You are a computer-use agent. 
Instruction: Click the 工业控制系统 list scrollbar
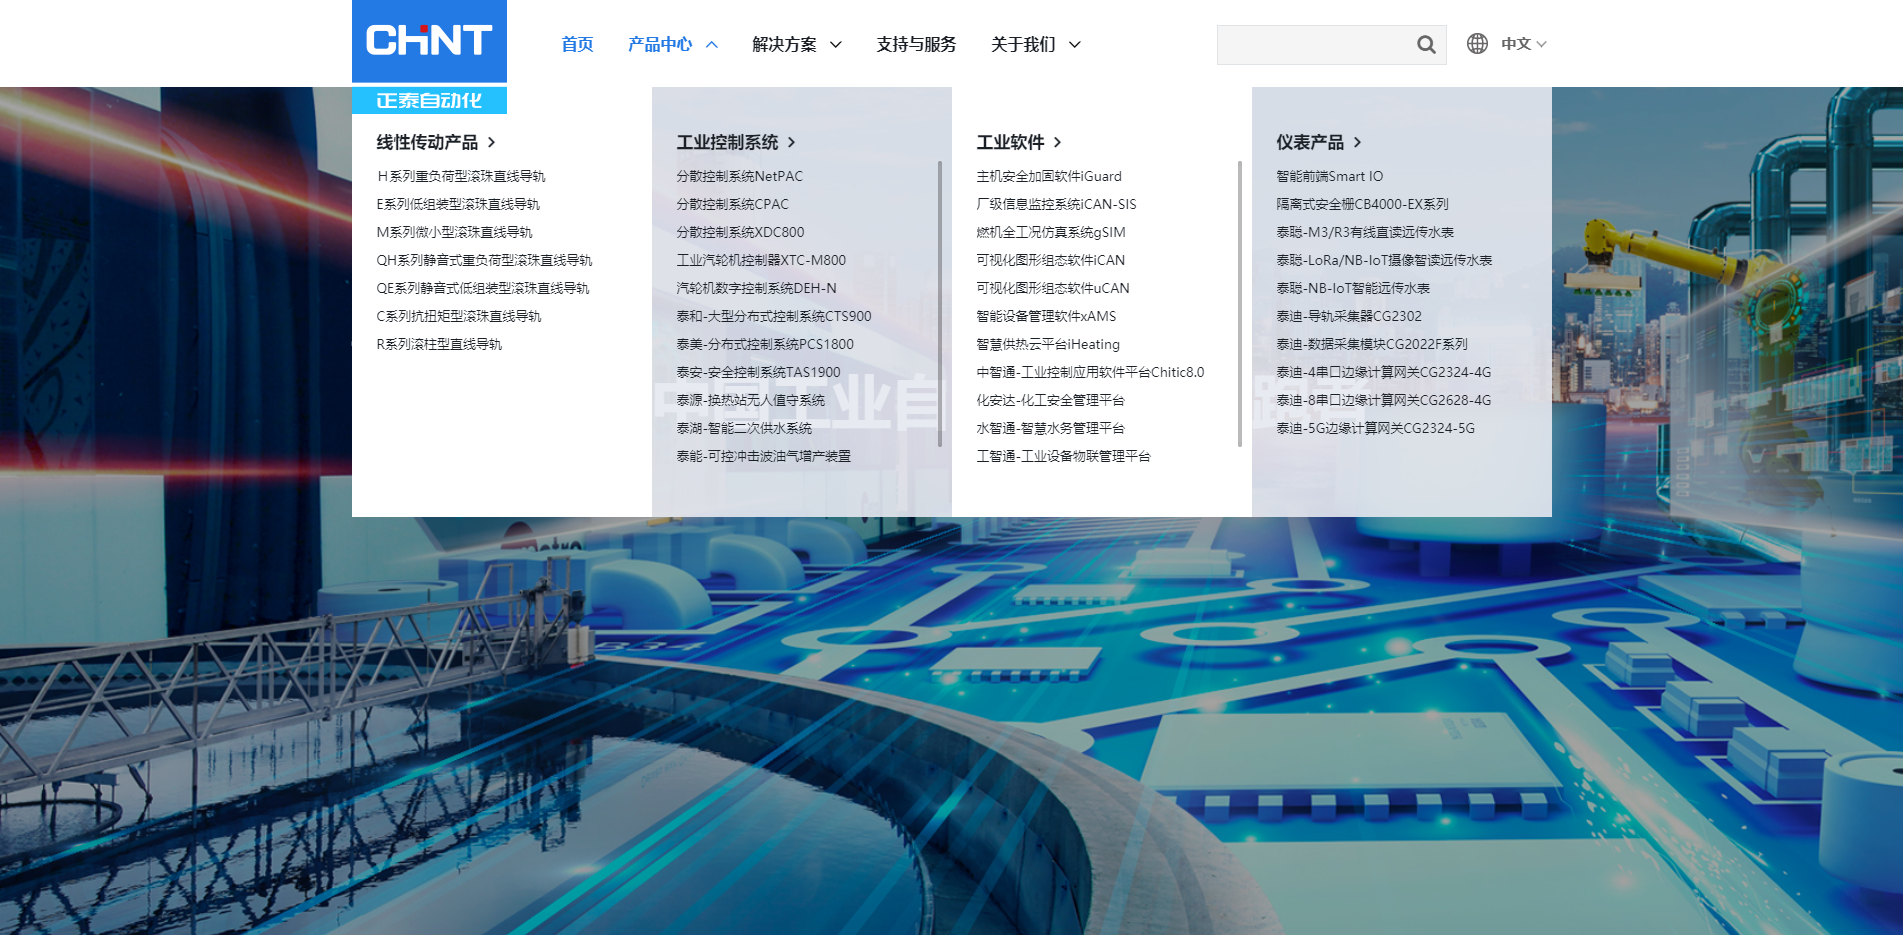[x=940, y=300]
